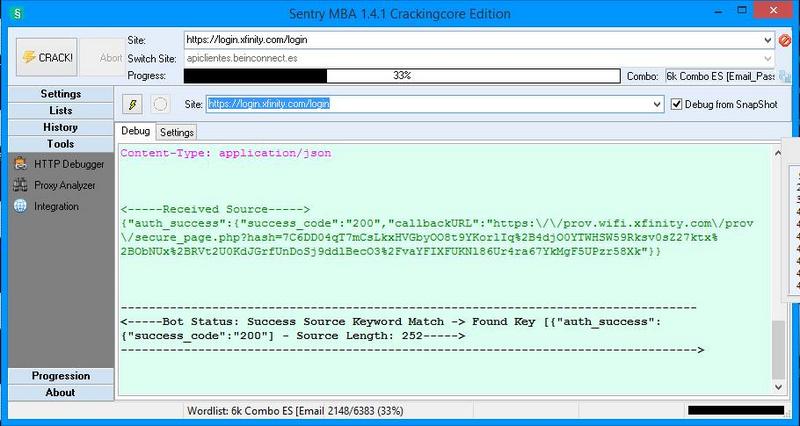Viewport: 800px width, 426px height.
Task: Toggle the Debug from SnapShot checkbox
Action: 677,105
